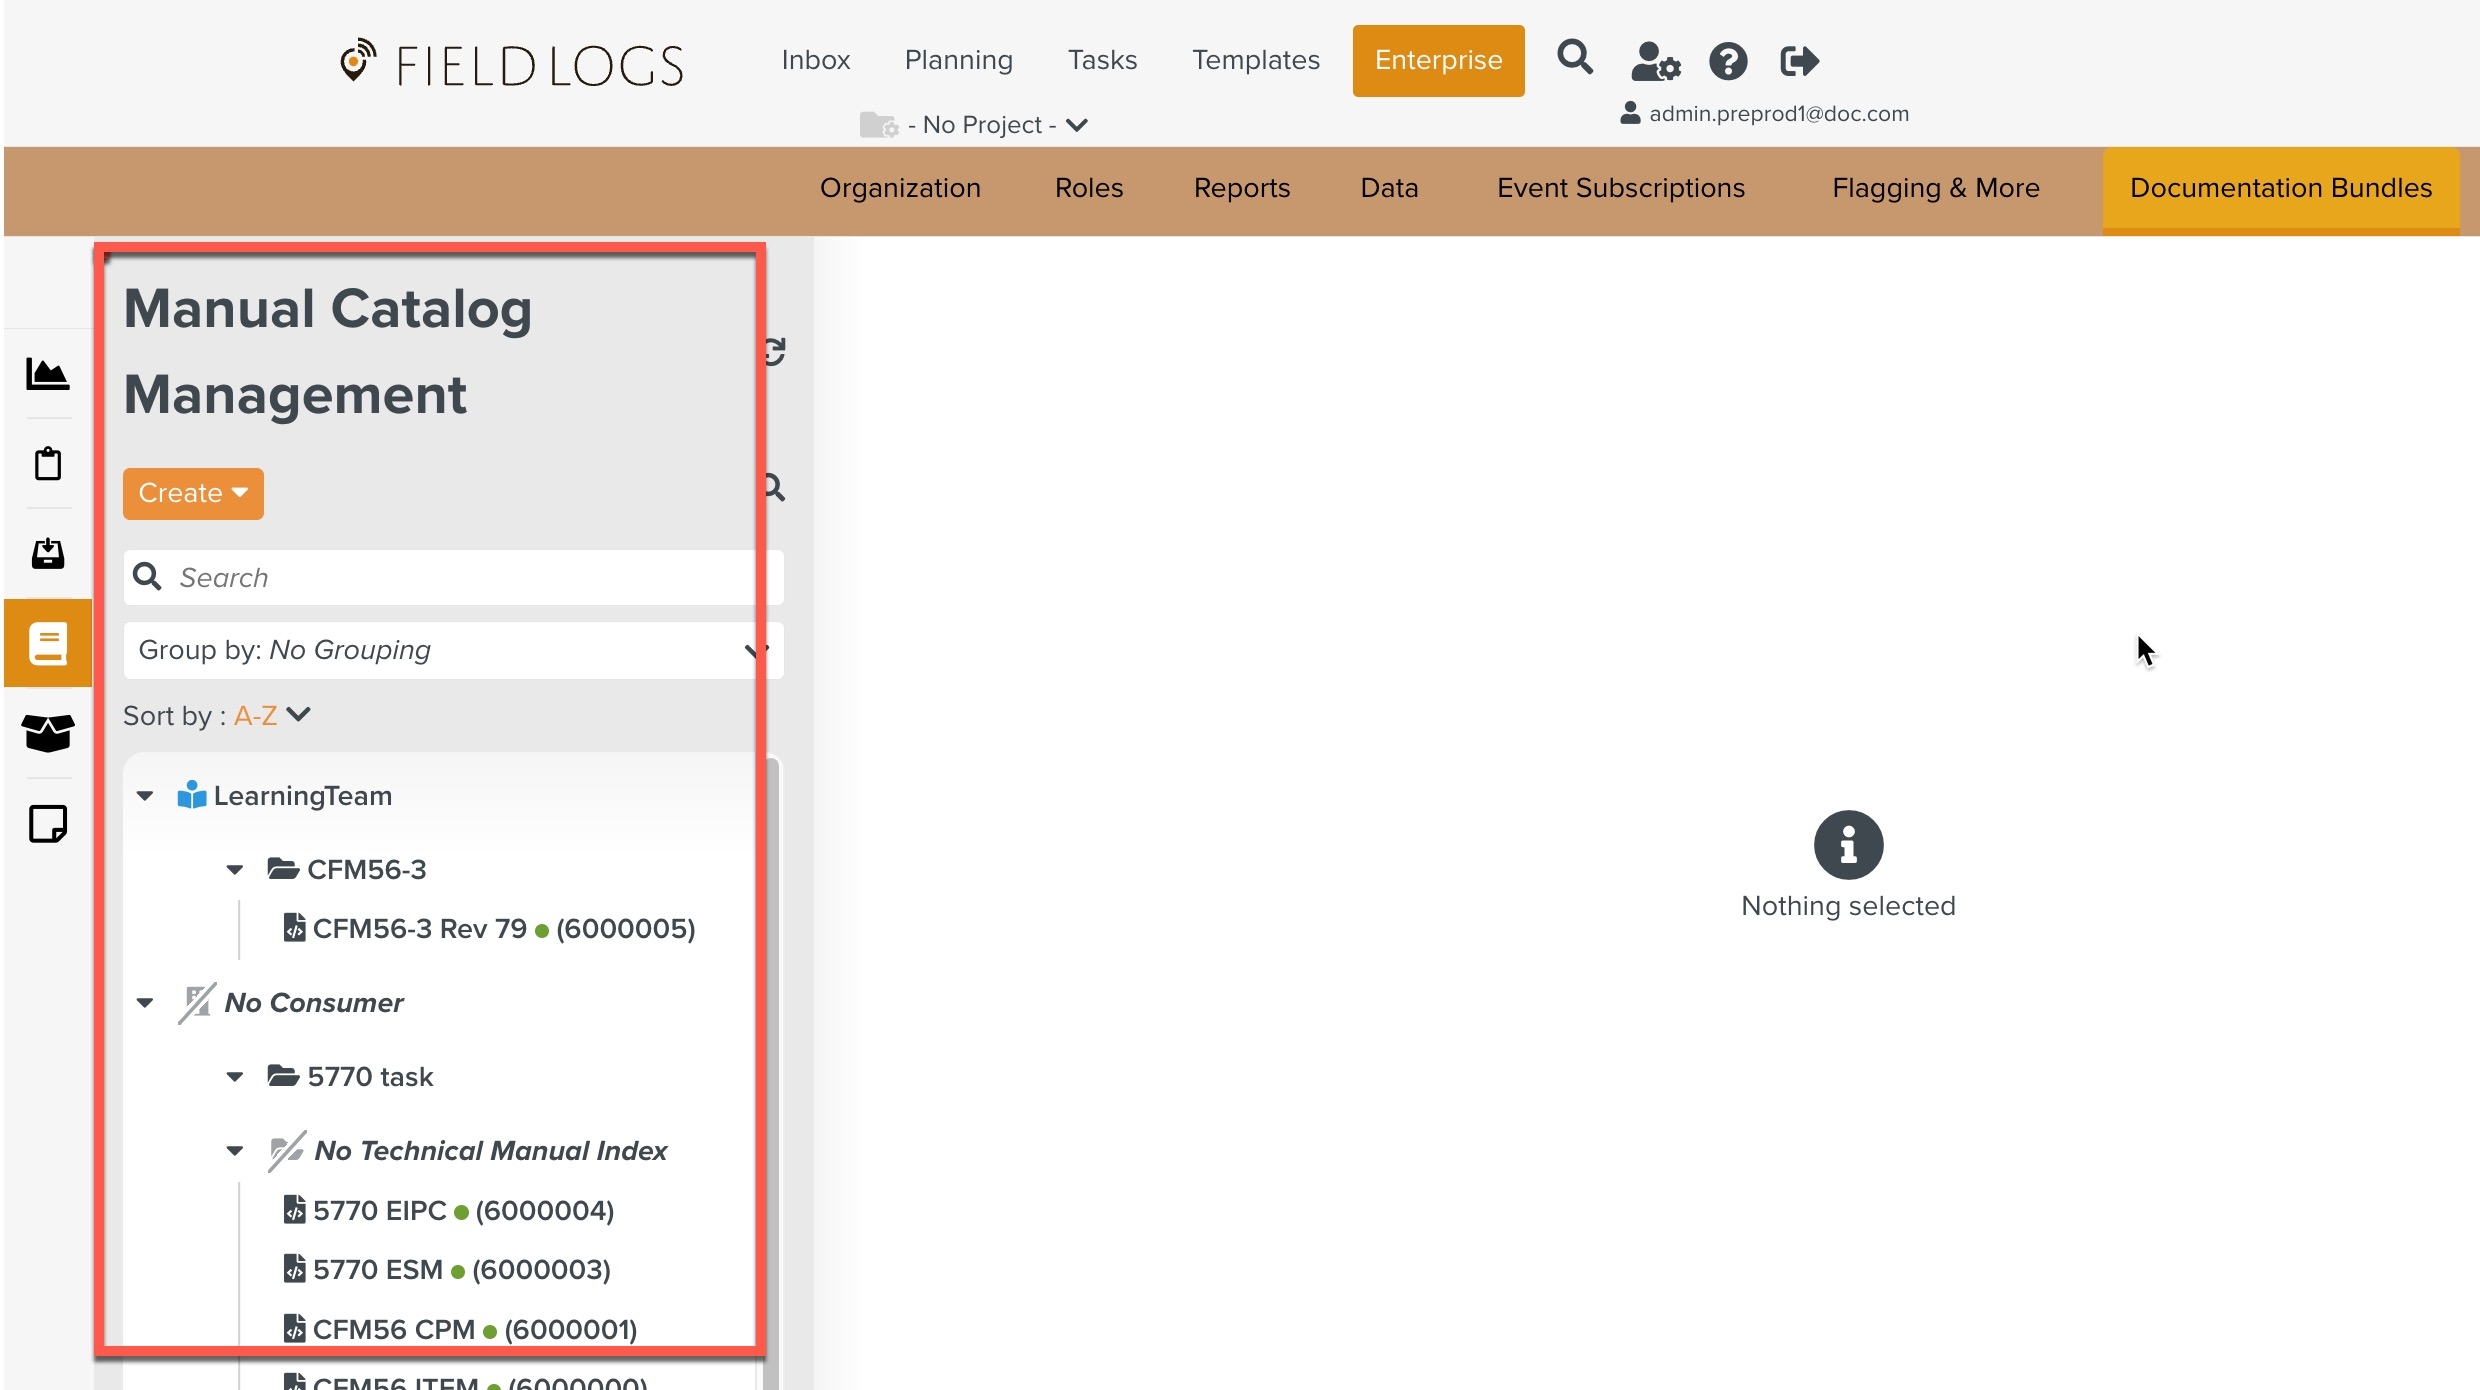Image resolution: width=2480 pixels, height=1390 pixels.
Task: Open the import inbox sidebar icon
Action: coord(47,553)
